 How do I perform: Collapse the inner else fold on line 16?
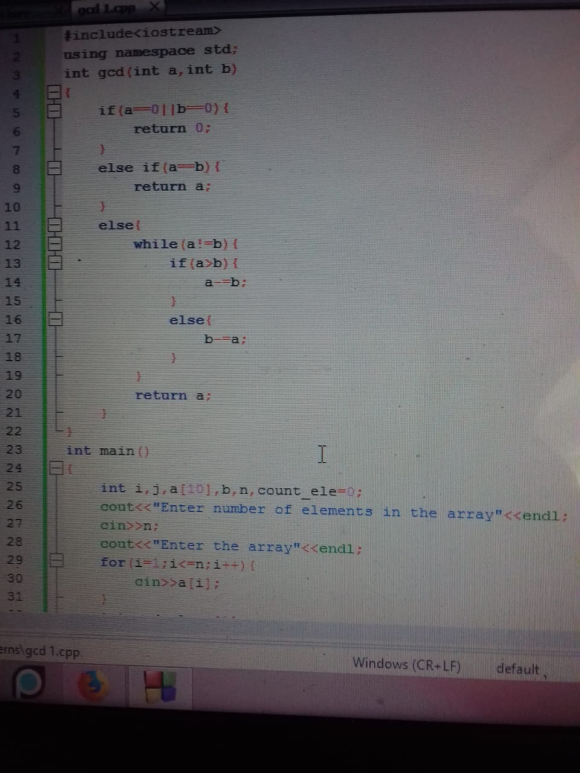(55, 319)
